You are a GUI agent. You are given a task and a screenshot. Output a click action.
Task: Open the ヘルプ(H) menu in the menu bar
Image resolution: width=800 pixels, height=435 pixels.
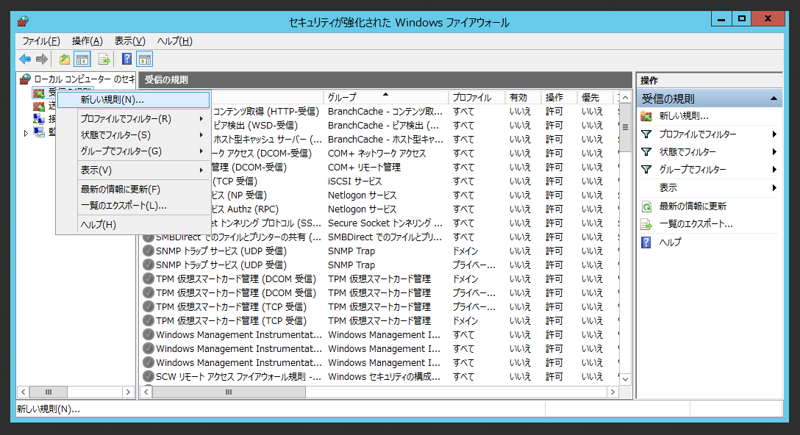(174, 41)
